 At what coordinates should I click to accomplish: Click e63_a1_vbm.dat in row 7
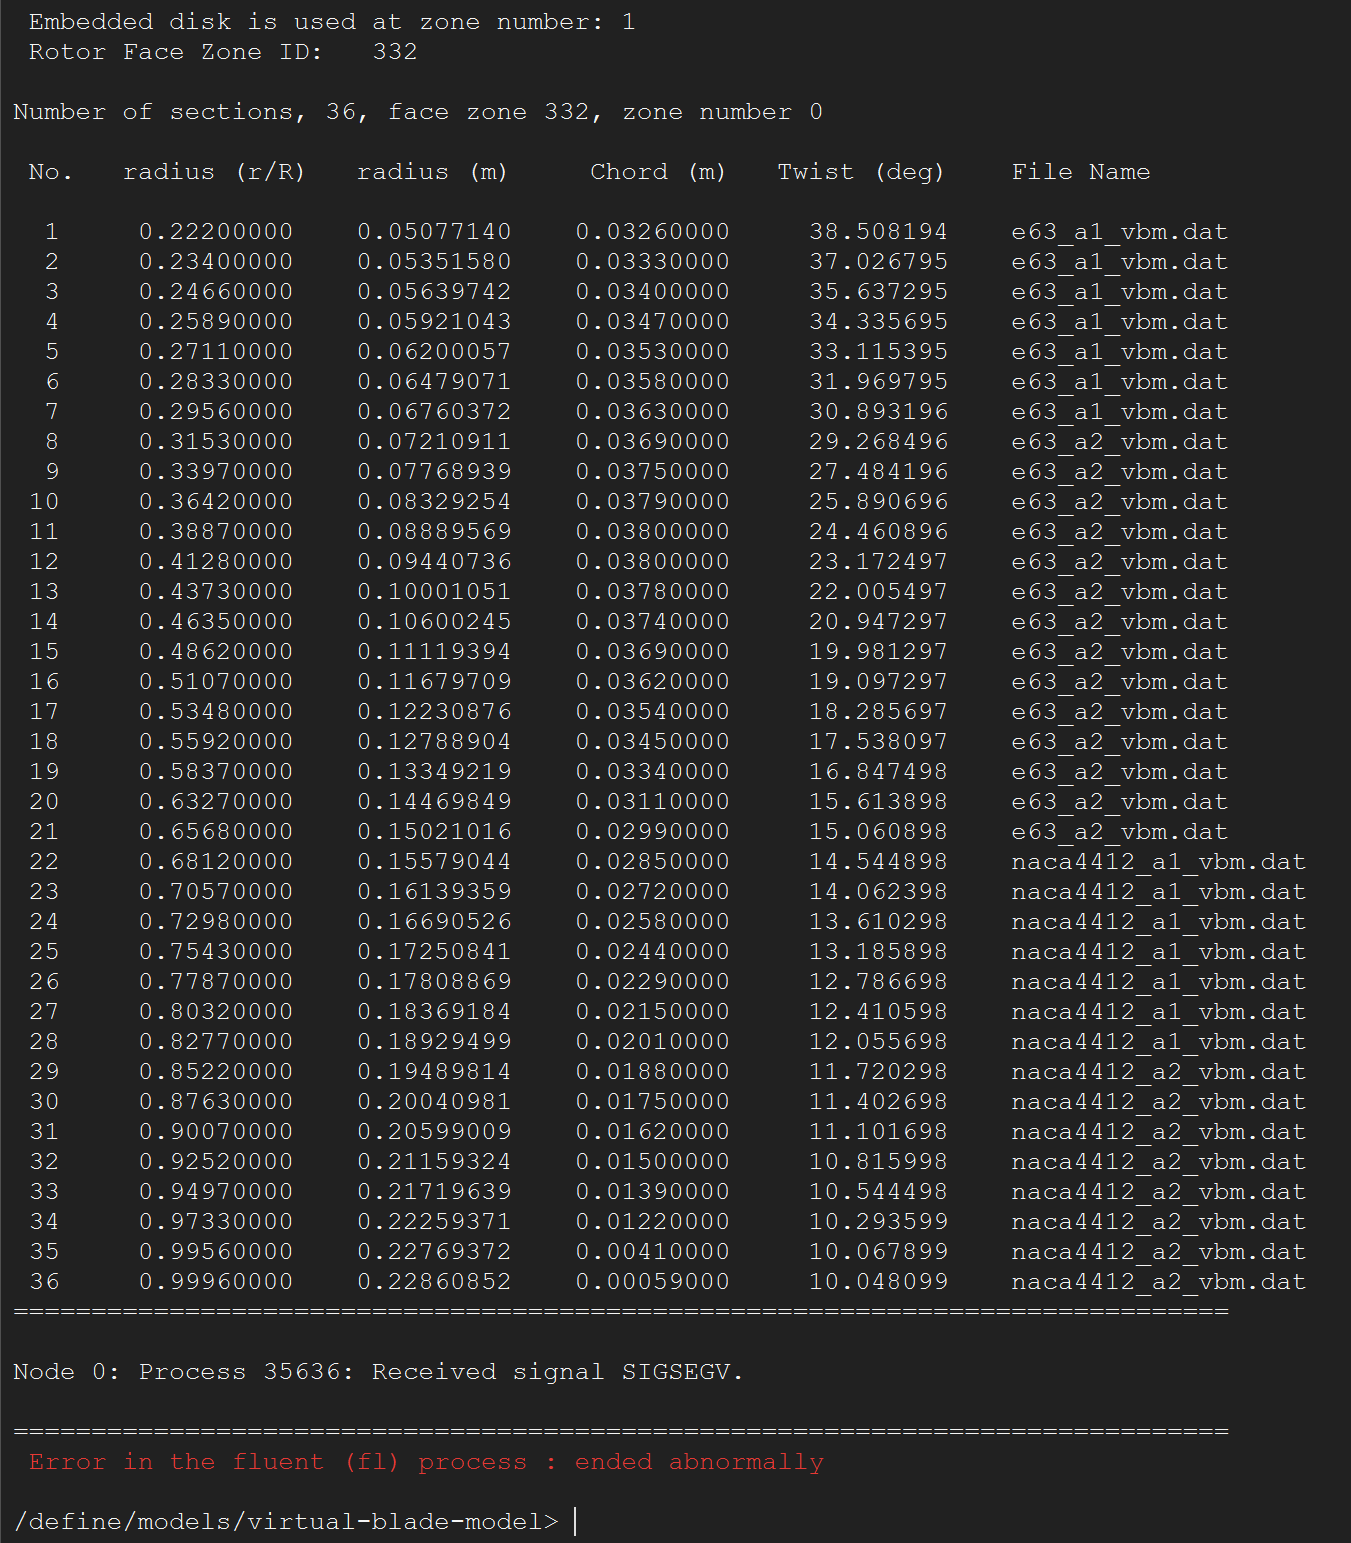pos(1119,412)
